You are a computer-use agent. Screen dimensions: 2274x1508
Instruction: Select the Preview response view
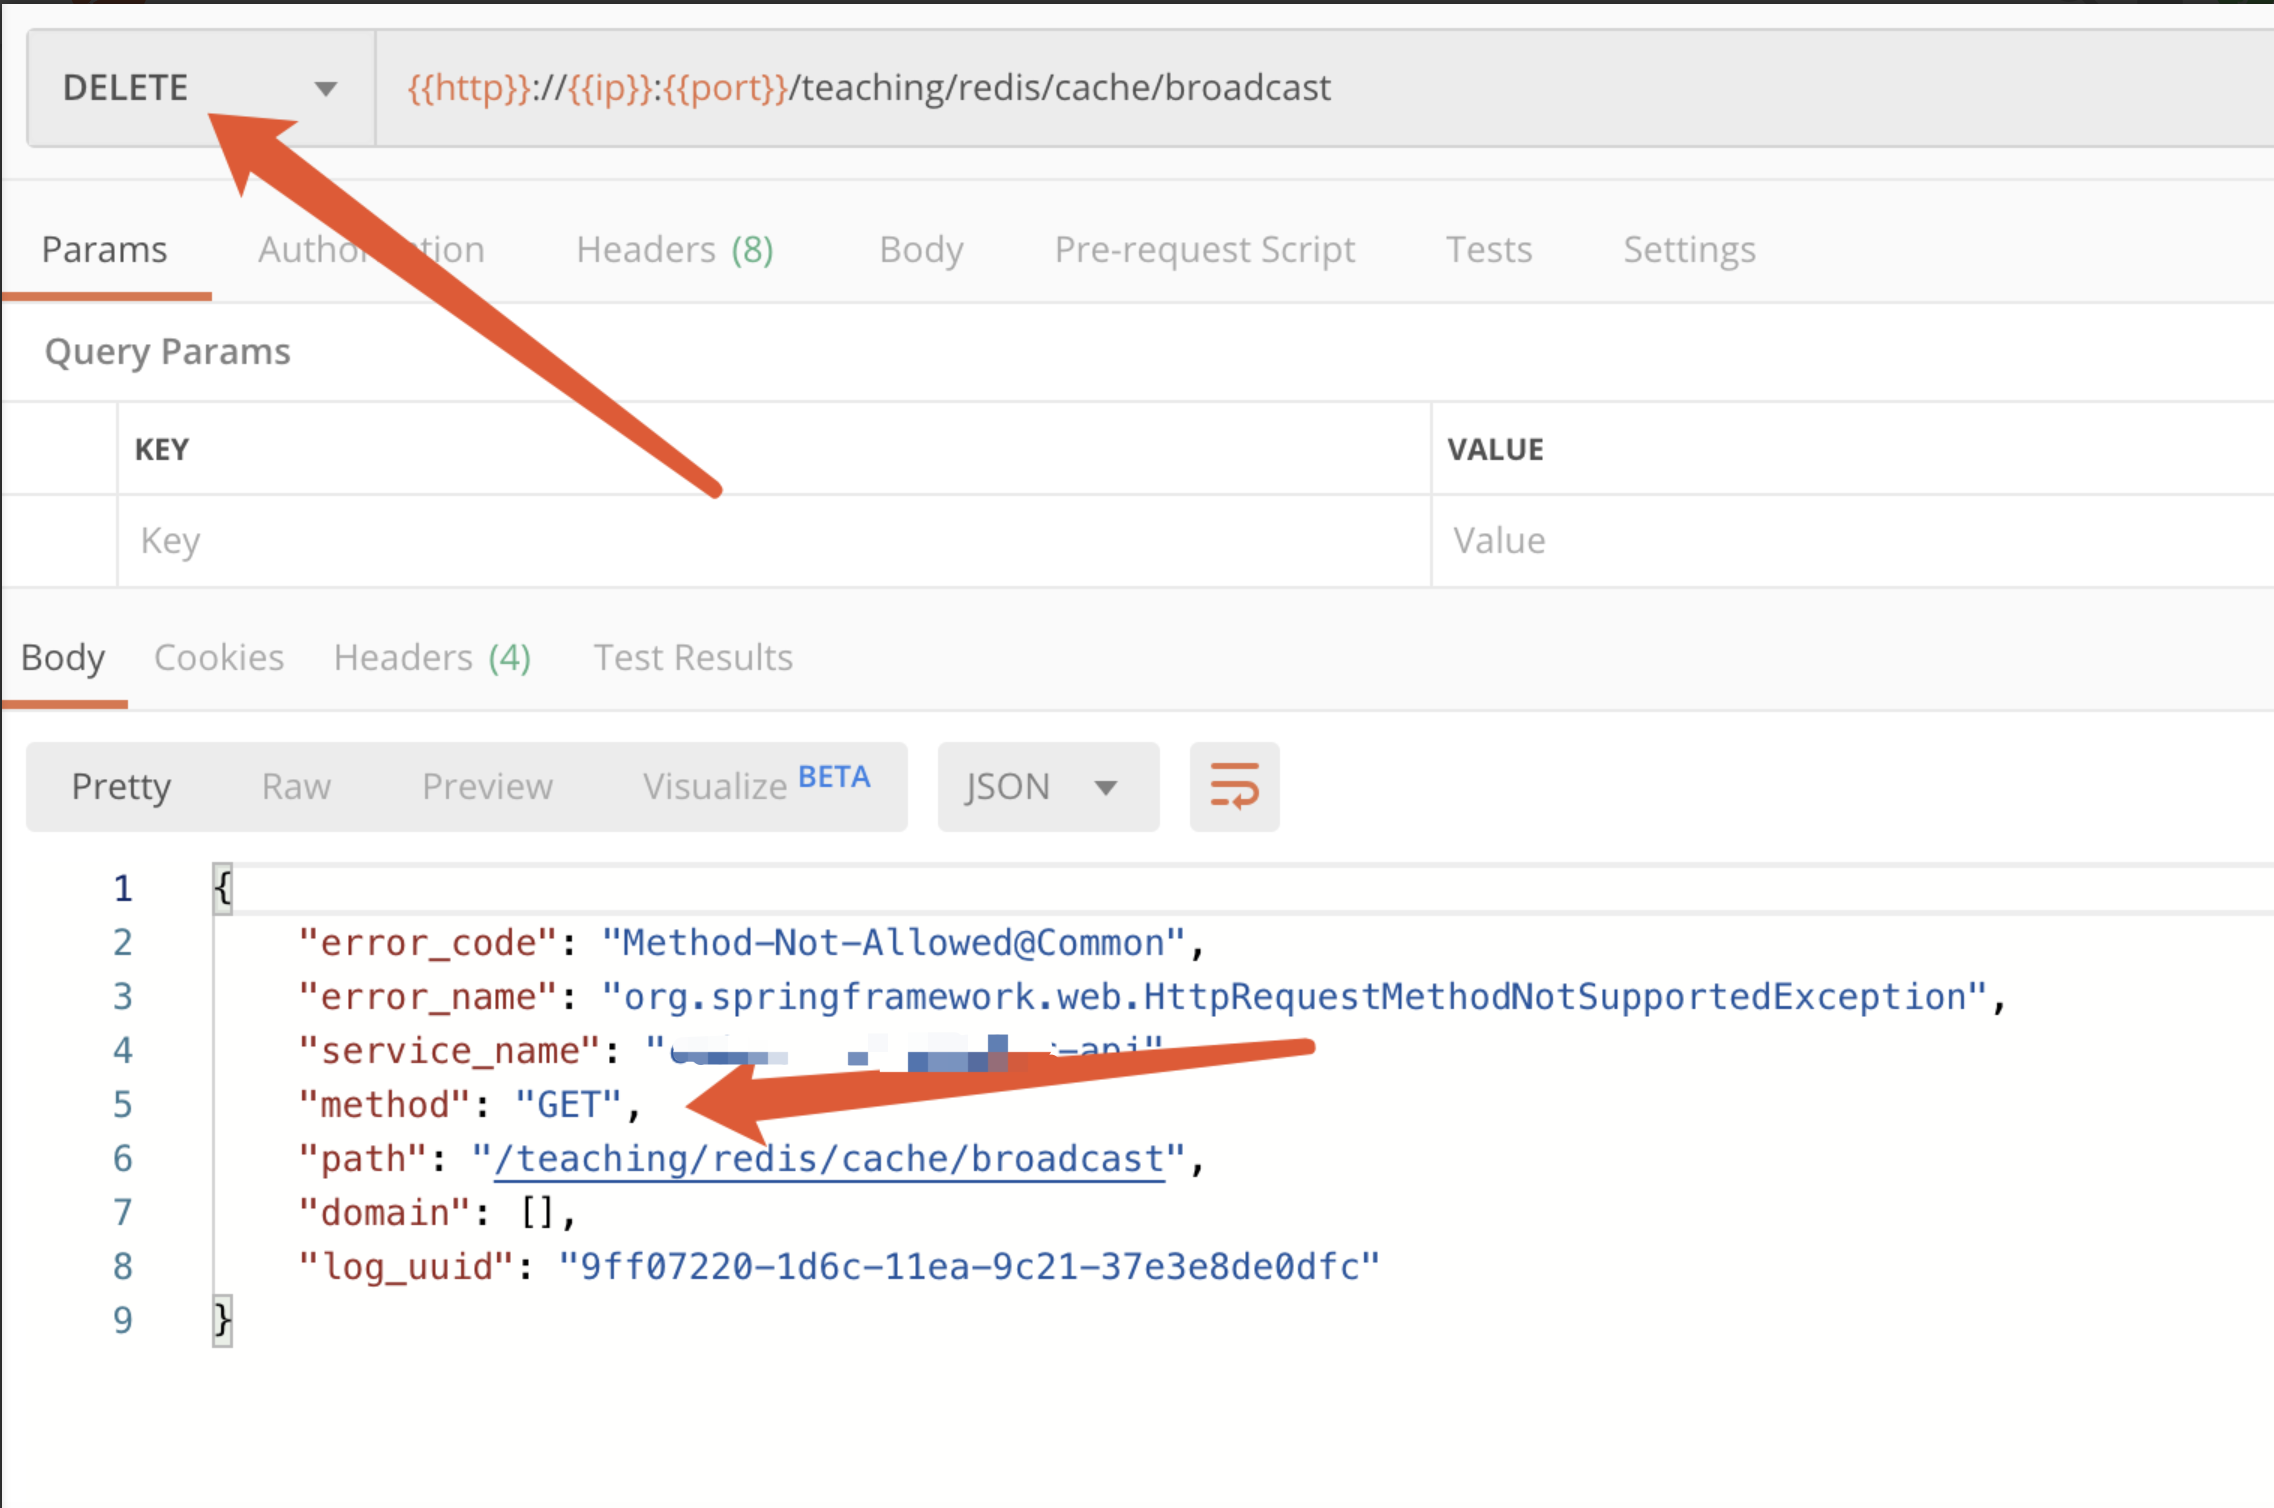pos(487,786)
